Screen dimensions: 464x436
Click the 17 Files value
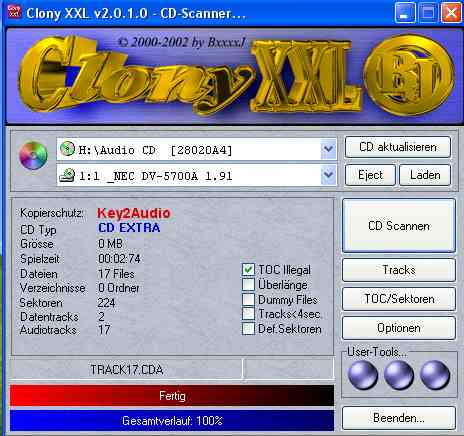pyautogui.click(x=116, y=274)
